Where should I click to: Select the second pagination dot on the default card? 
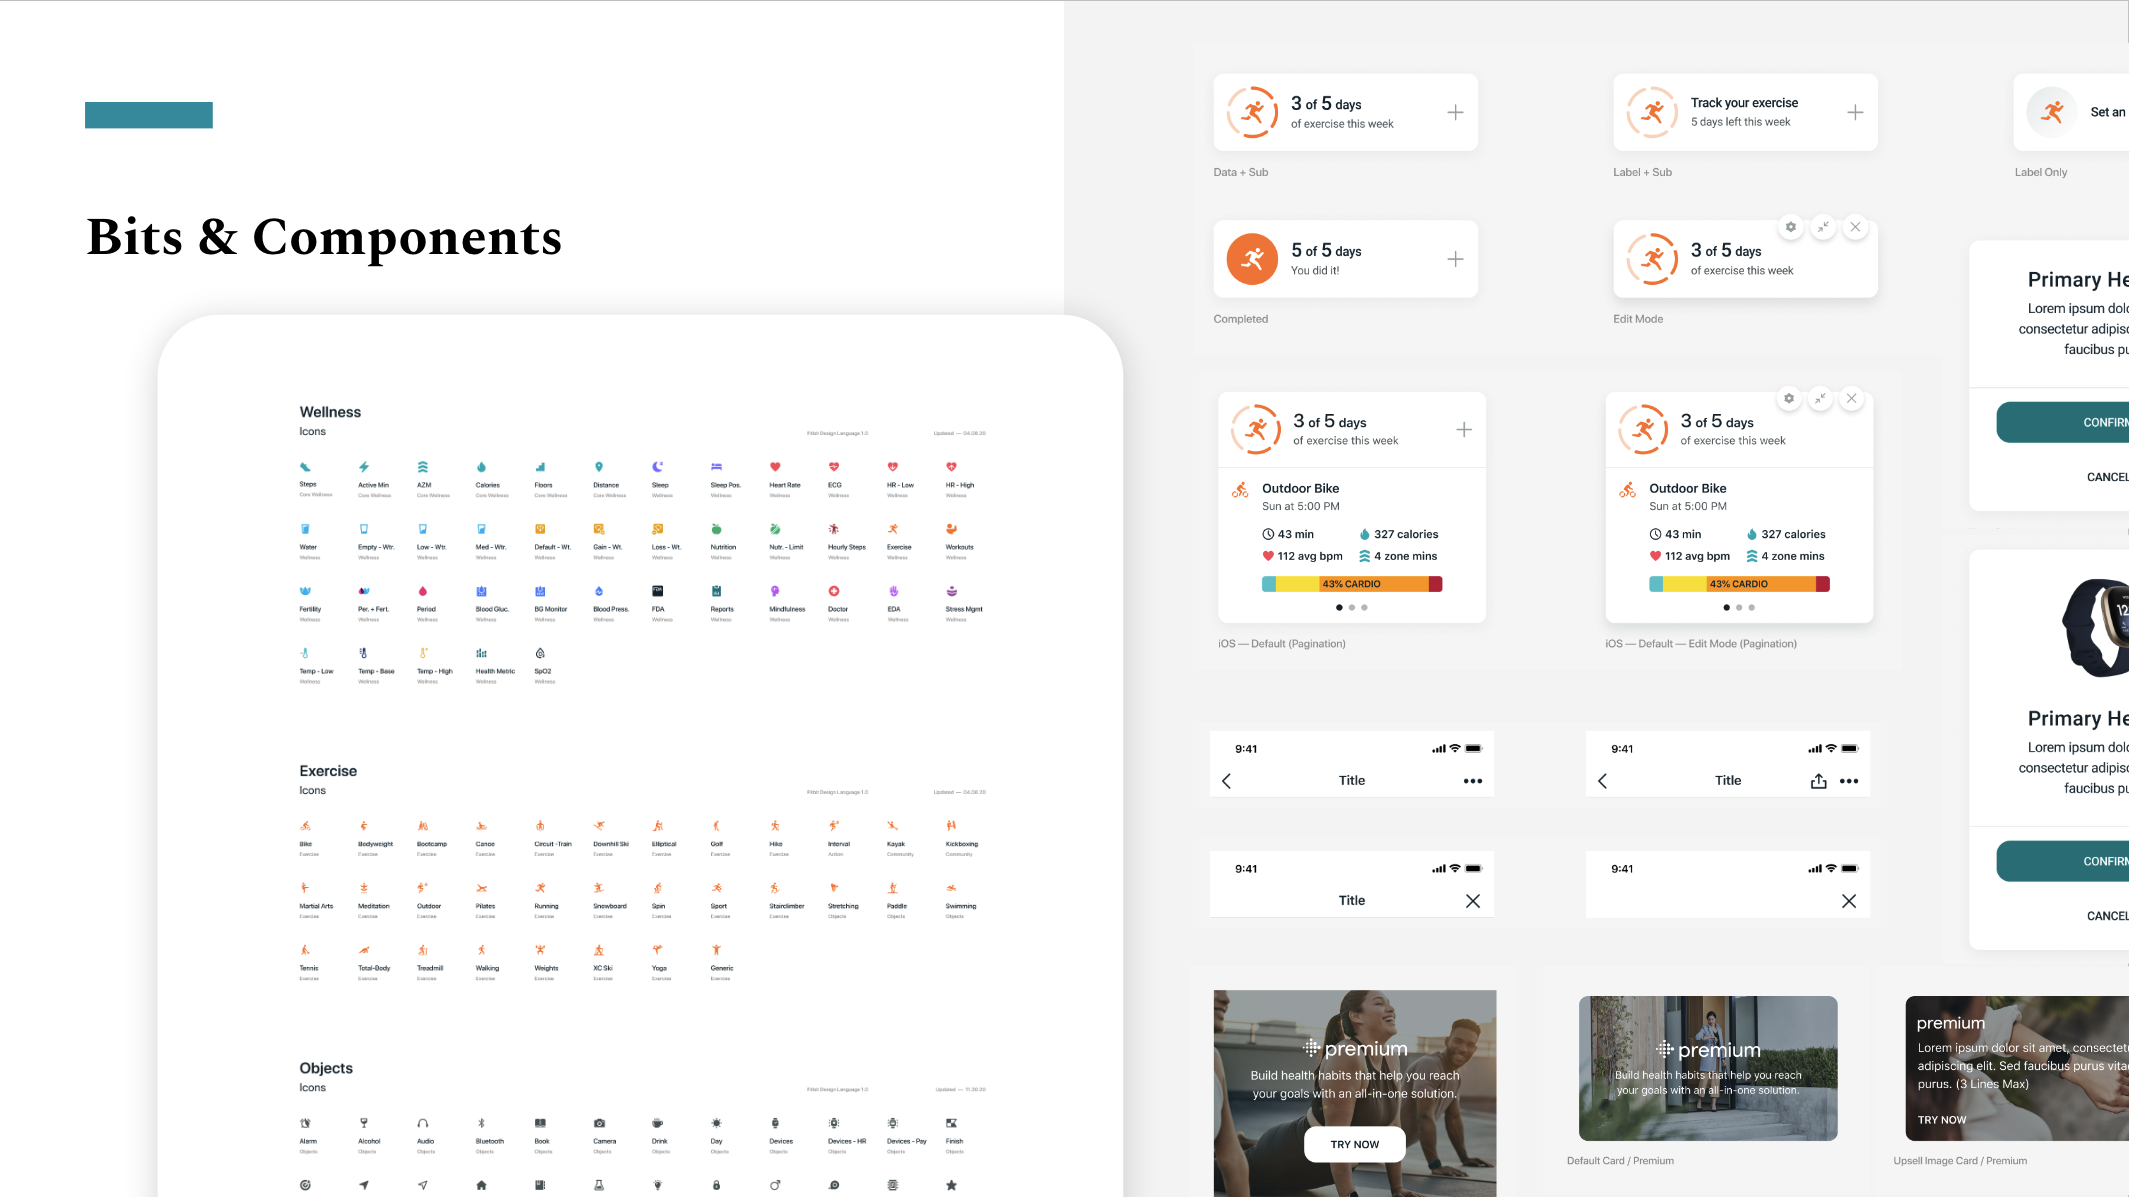[1352, 607]
